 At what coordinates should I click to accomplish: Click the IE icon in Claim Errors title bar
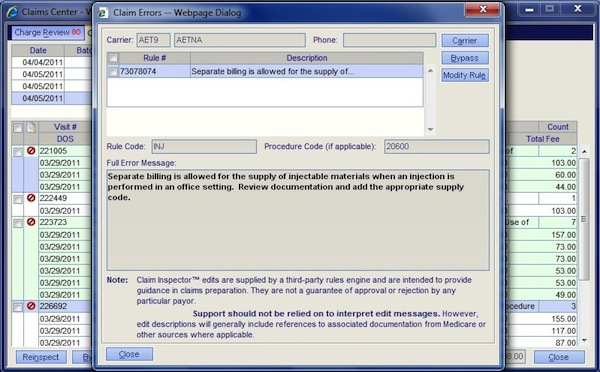(103, 13)
